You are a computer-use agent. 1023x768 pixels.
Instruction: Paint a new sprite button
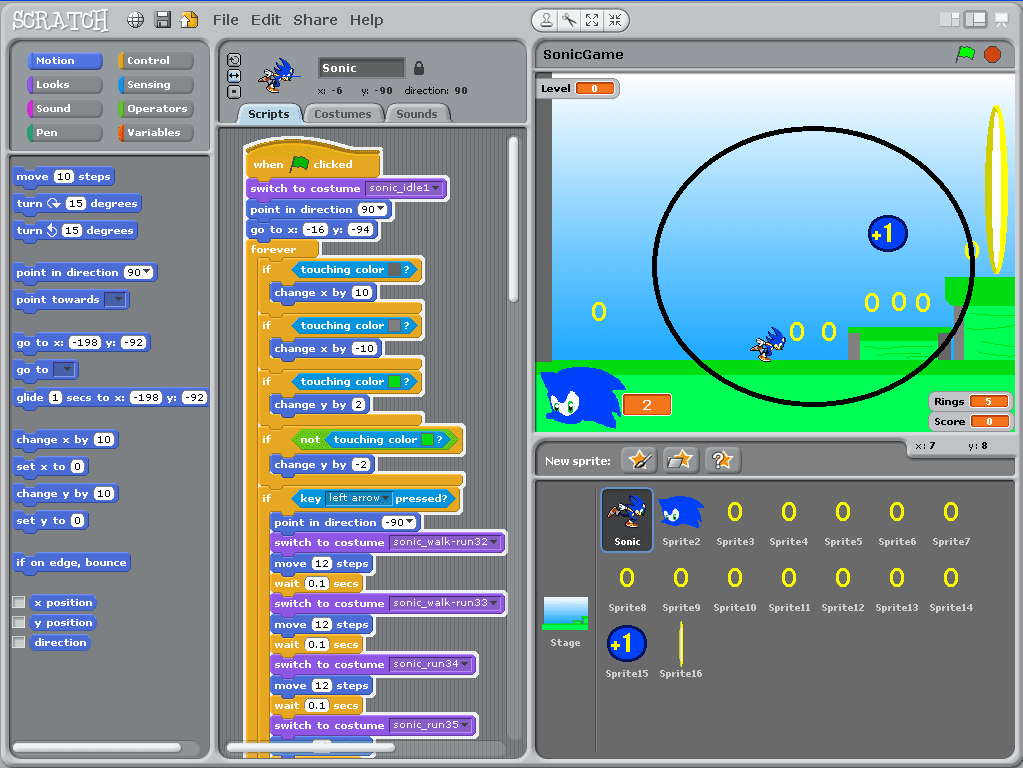click(x=638, y=460)
